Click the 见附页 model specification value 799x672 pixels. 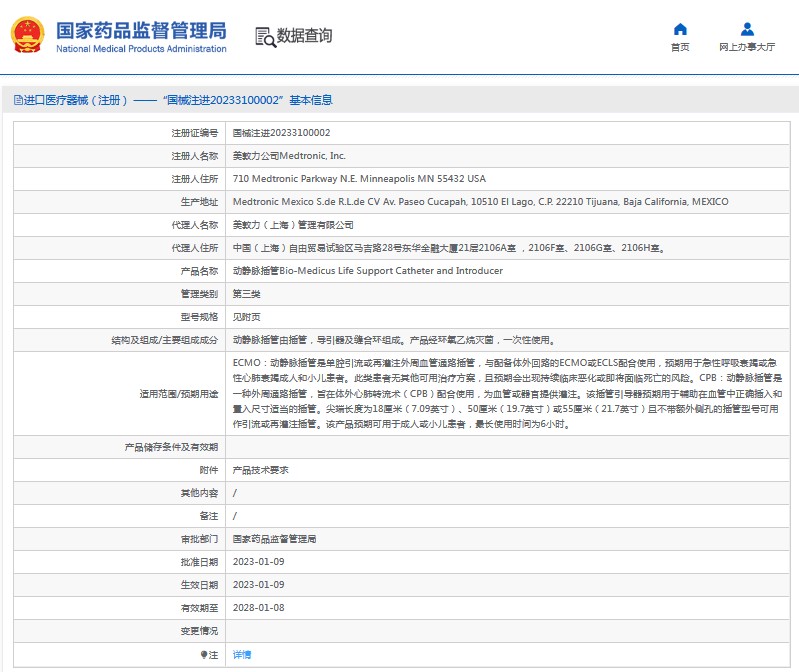(x=246, y=317)
